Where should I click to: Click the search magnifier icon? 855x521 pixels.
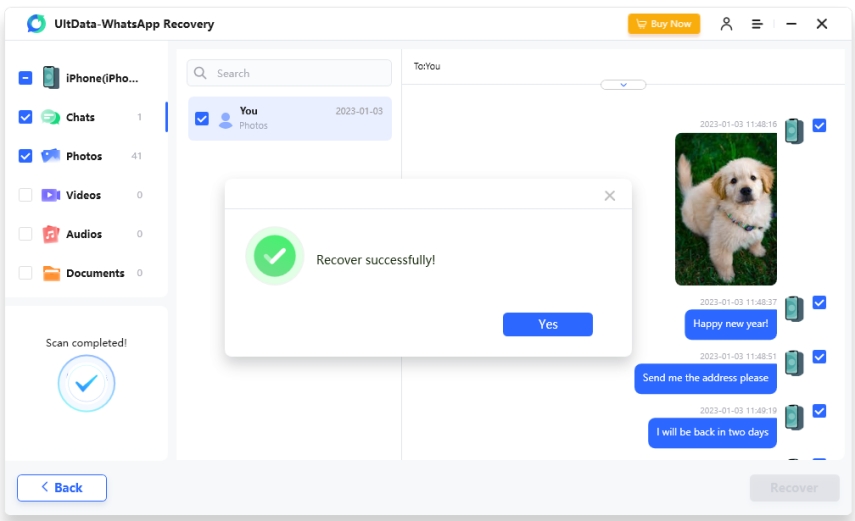click(x=200, y=73)
